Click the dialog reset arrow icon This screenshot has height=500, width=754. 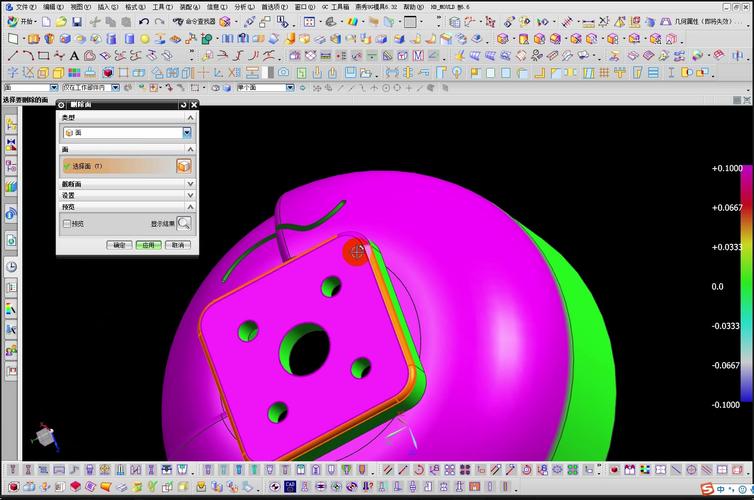(x=183, y=105)
